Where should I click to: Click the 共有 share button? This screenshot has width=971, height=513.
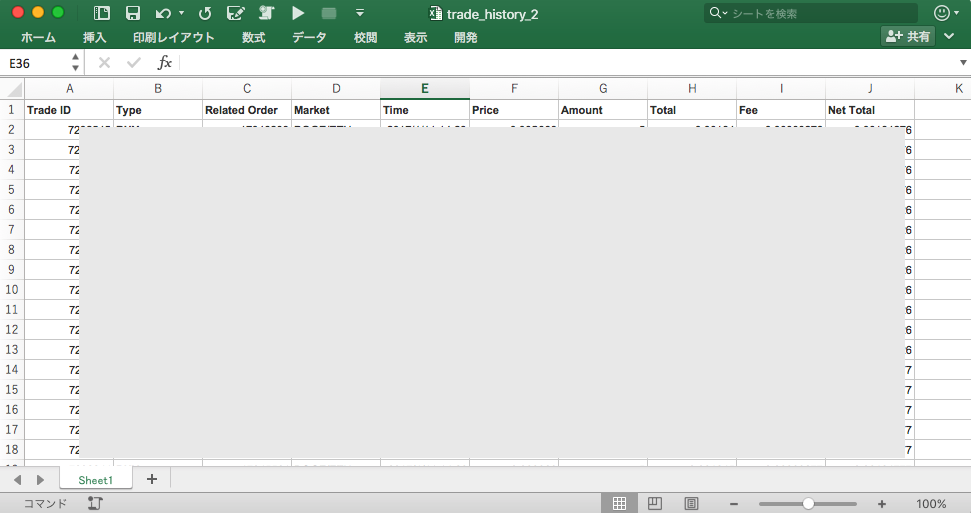[908, 36]
